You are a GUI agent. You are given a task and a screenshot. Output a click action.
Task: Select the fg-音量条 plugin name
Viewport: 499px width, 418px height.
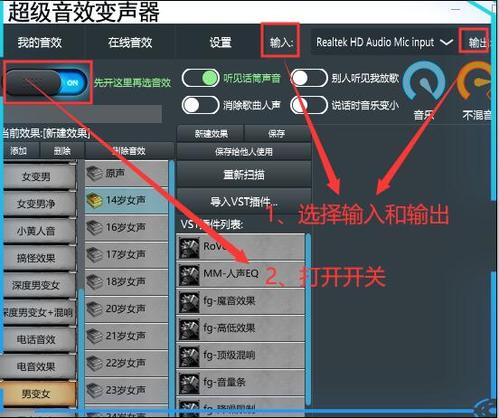[x=224, y=382]
